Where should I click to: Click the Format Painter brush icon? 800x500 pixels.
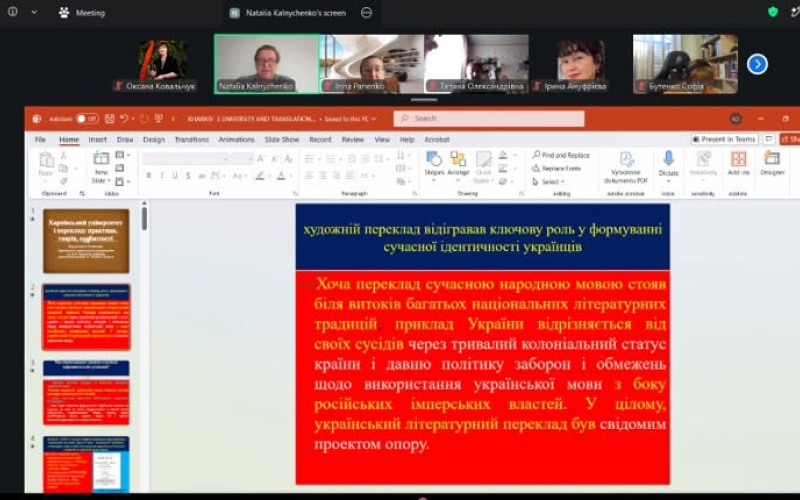(64, 181)
